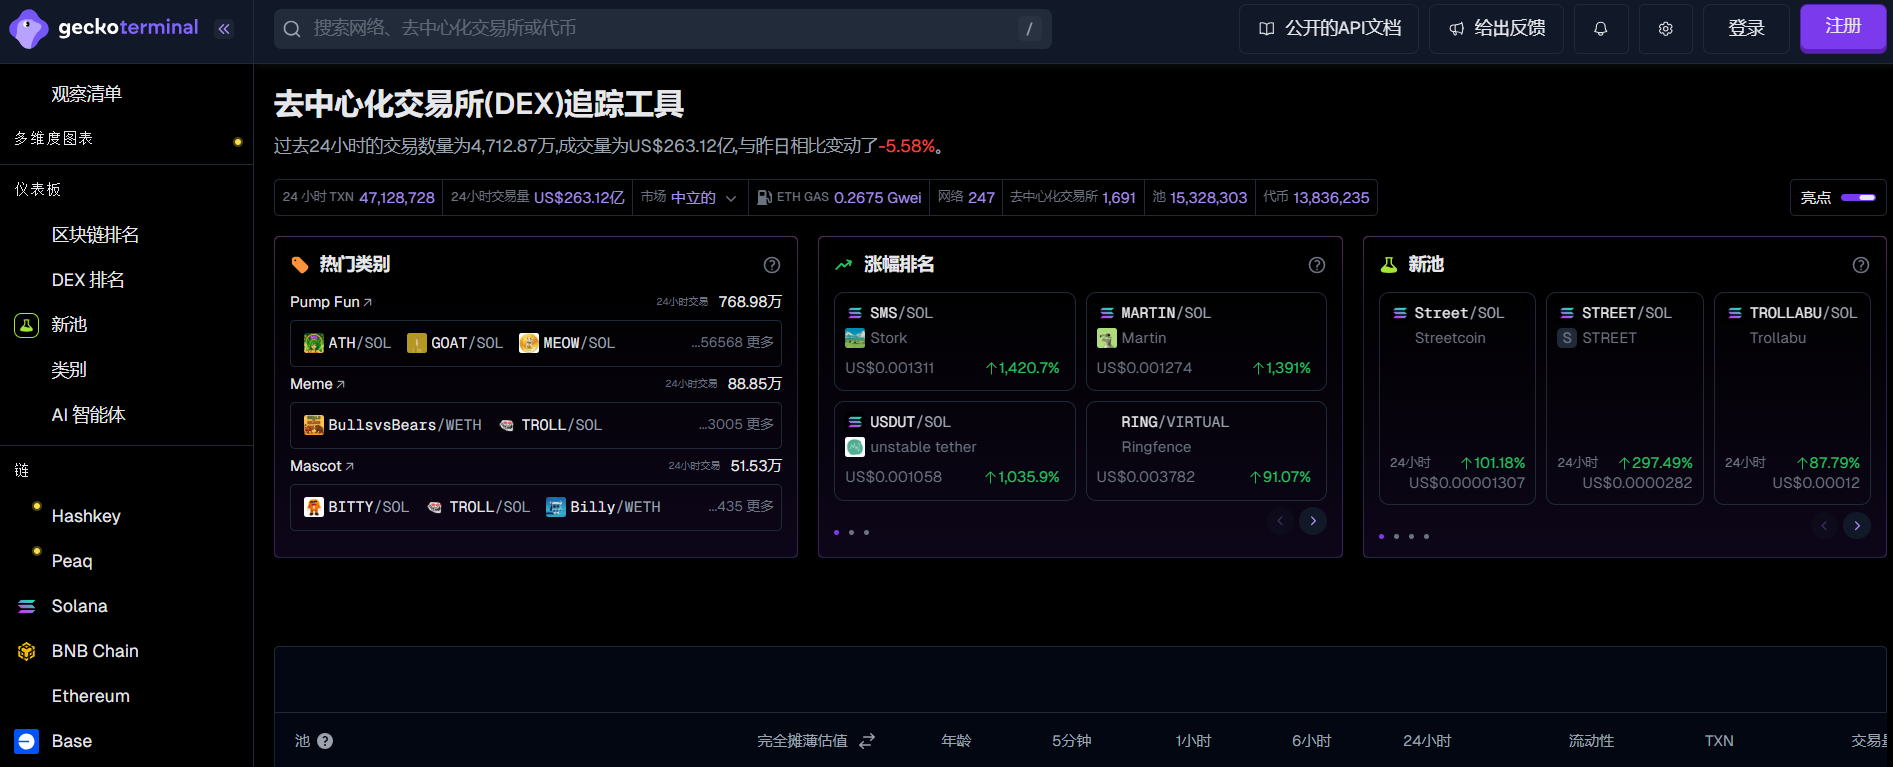The height and width of the screenshot is (767, 1893).
Task: Click Billy/WETH token icon
Action: (x=556, y=507)
